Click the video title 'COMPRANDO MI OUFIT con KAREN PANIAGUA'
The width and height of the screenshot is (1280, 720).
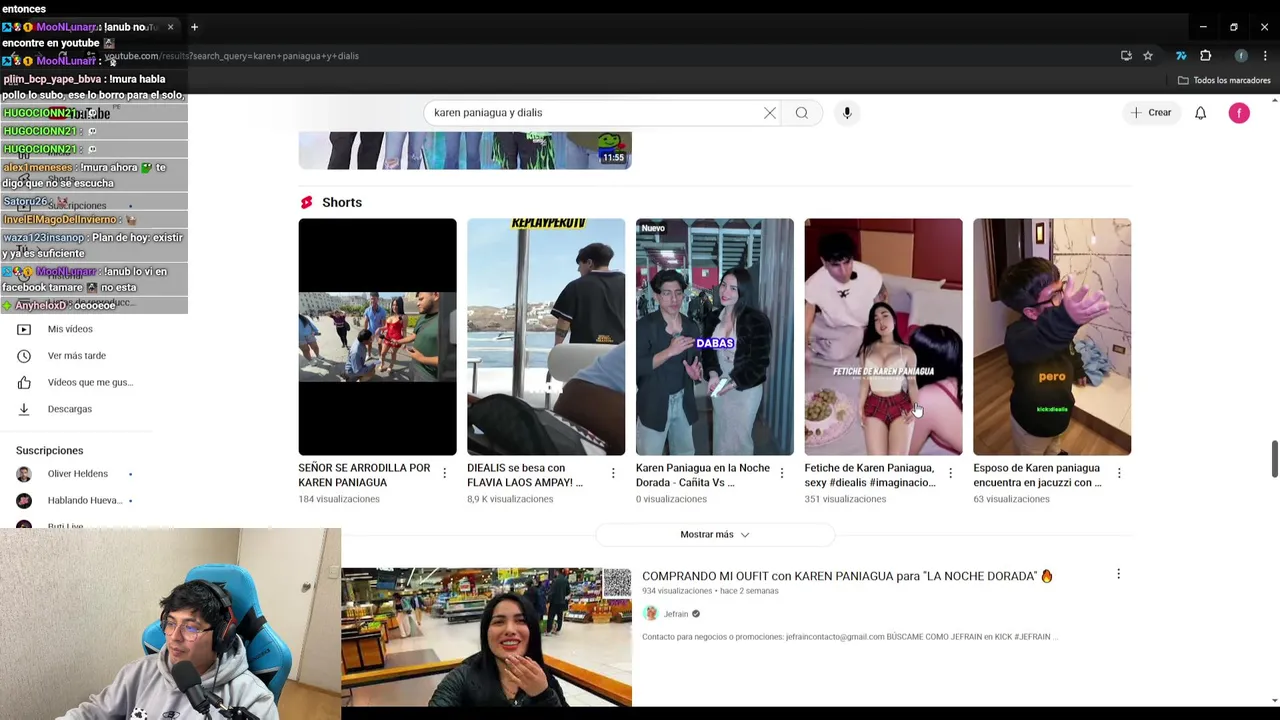[847, 576]
